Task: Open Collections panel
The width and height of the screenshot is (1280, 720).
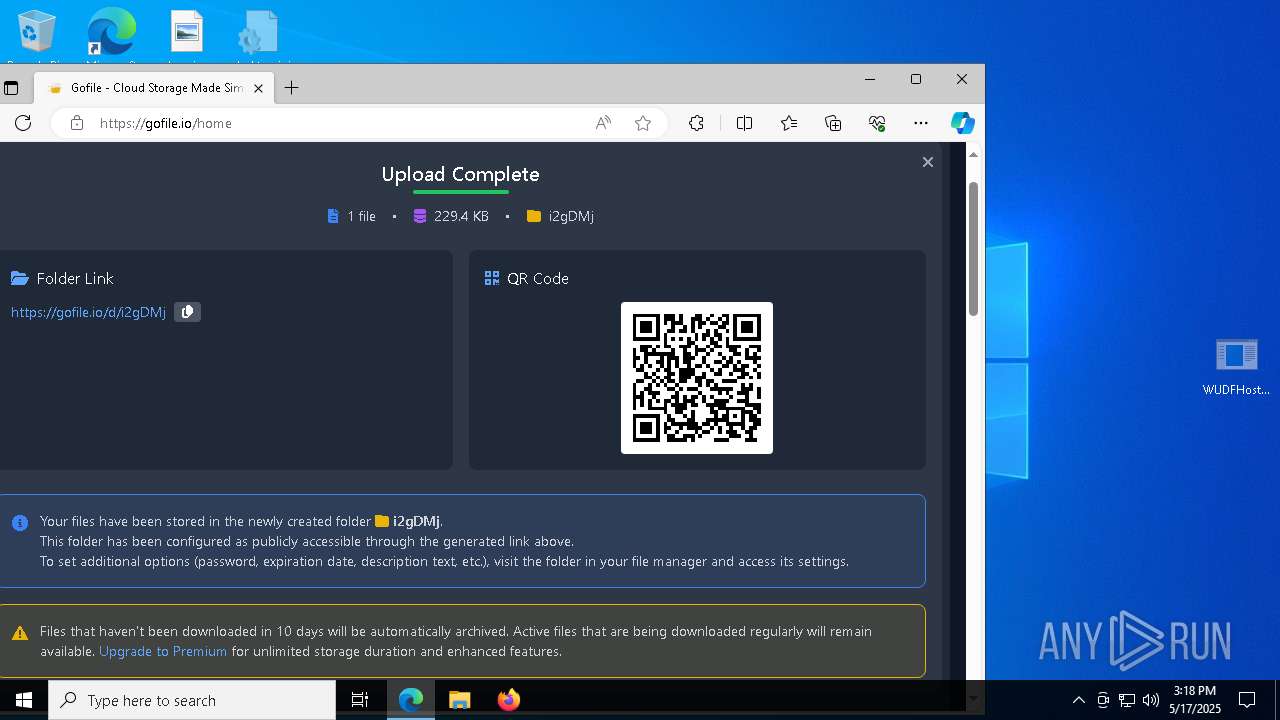Action: (833, 123)
